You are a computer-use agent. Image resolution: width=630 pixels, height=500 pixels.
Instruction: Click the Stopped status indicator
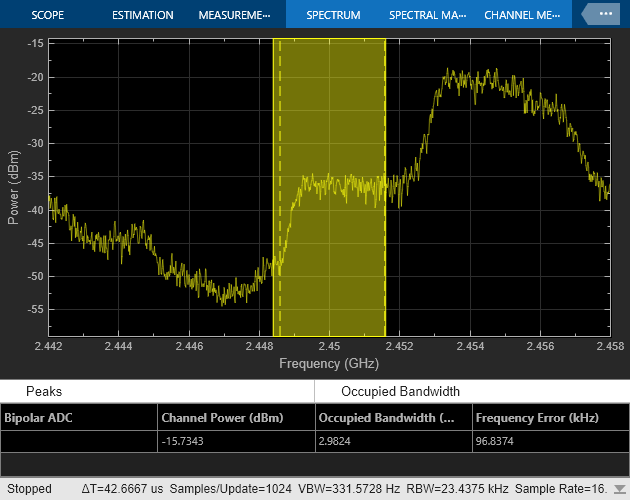tap(30, 489)
